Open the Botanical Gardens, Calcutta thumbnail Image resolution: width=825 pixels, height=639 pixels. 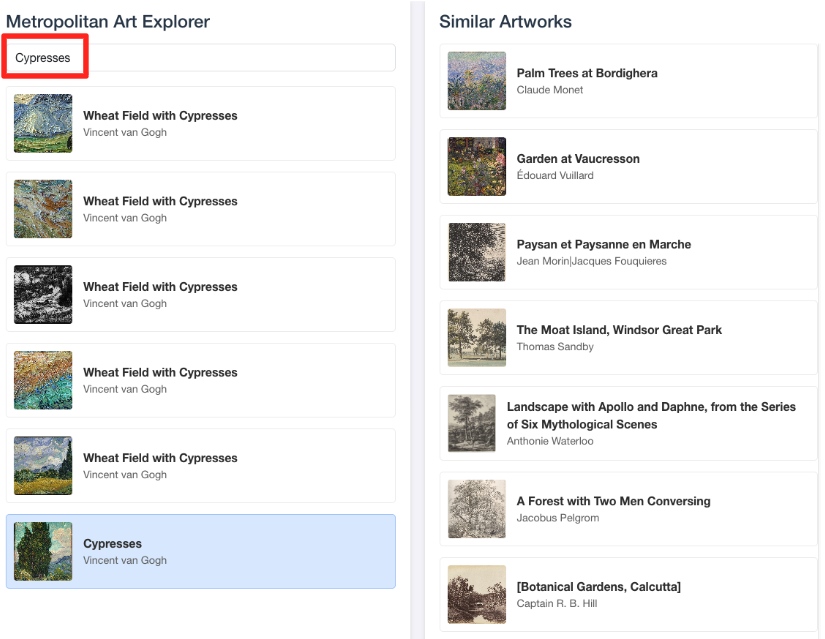pyautogui.click(x=477, y=595)
